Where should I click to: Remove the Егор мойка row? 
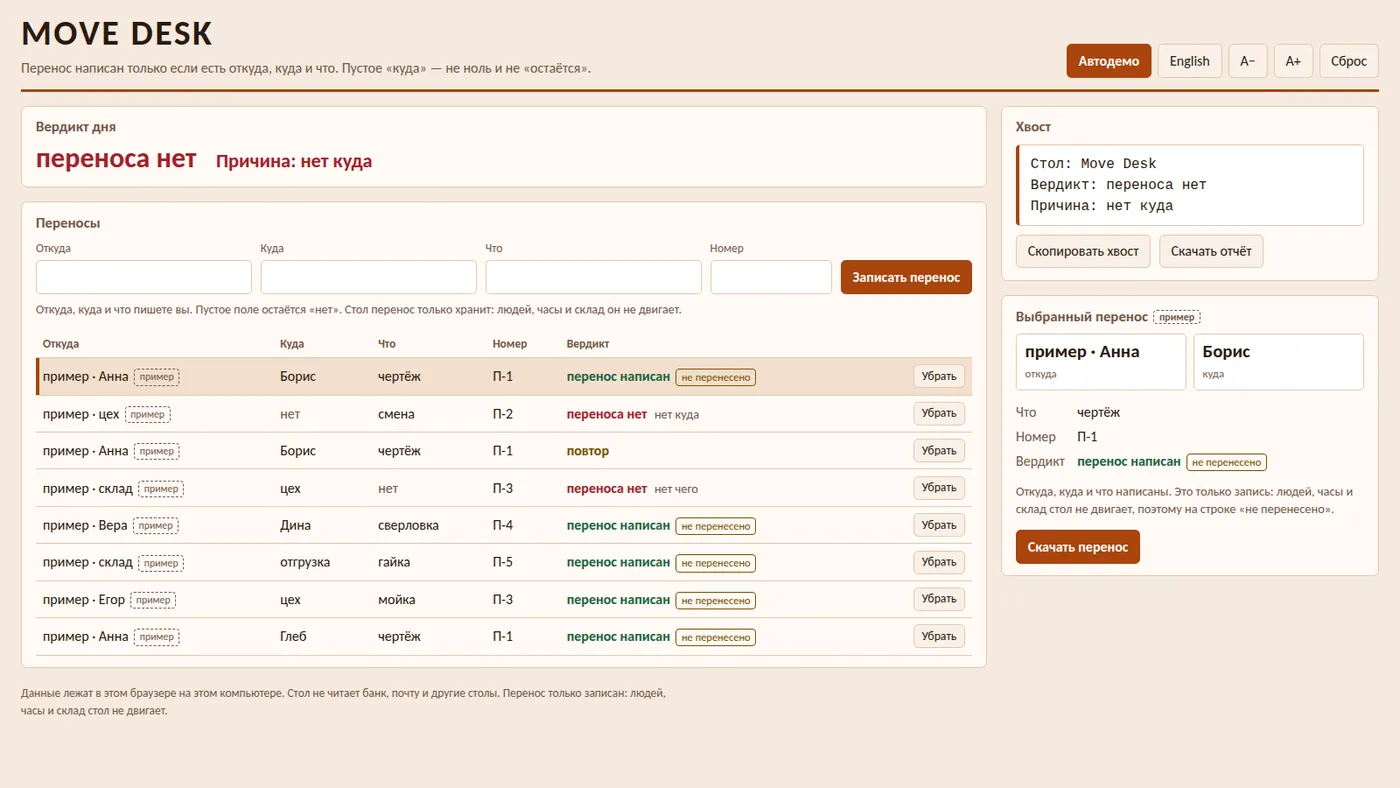(939, 599)
